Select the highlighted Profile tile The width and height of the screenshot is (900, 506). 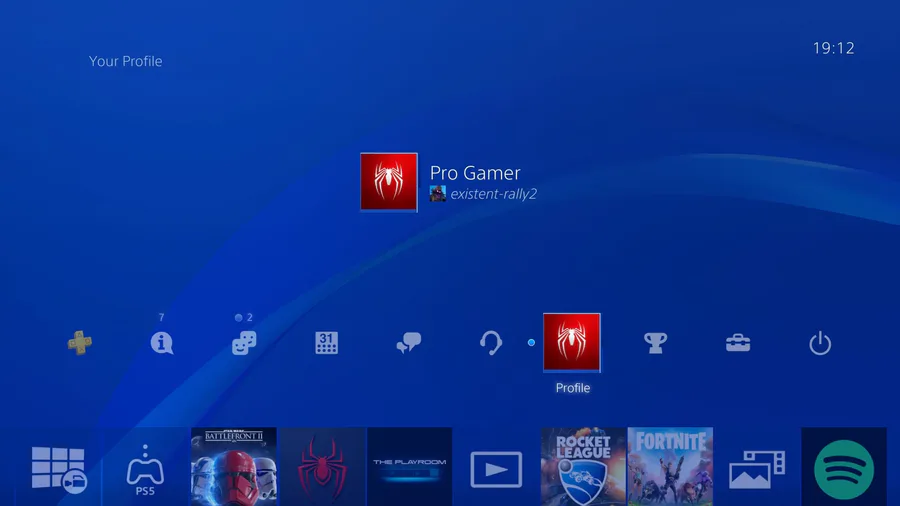pos(572,342)
